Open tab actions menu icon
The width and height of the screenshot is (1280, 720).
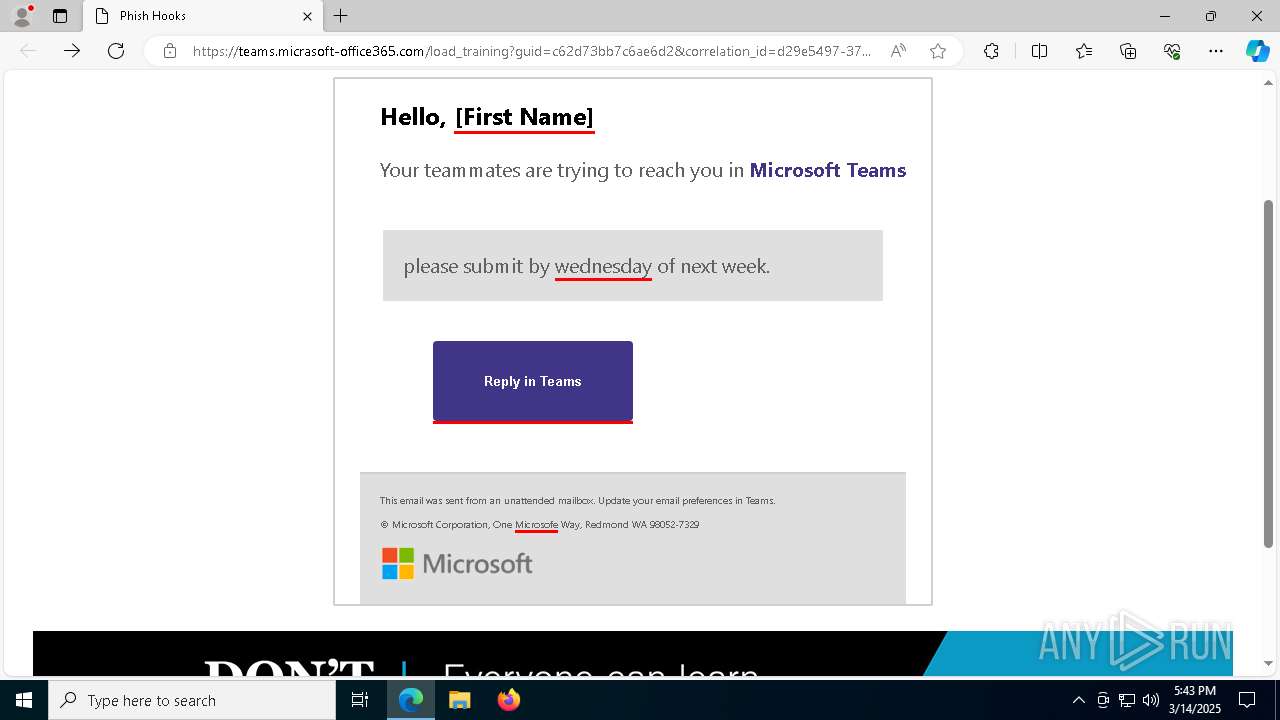click(60, 16)
